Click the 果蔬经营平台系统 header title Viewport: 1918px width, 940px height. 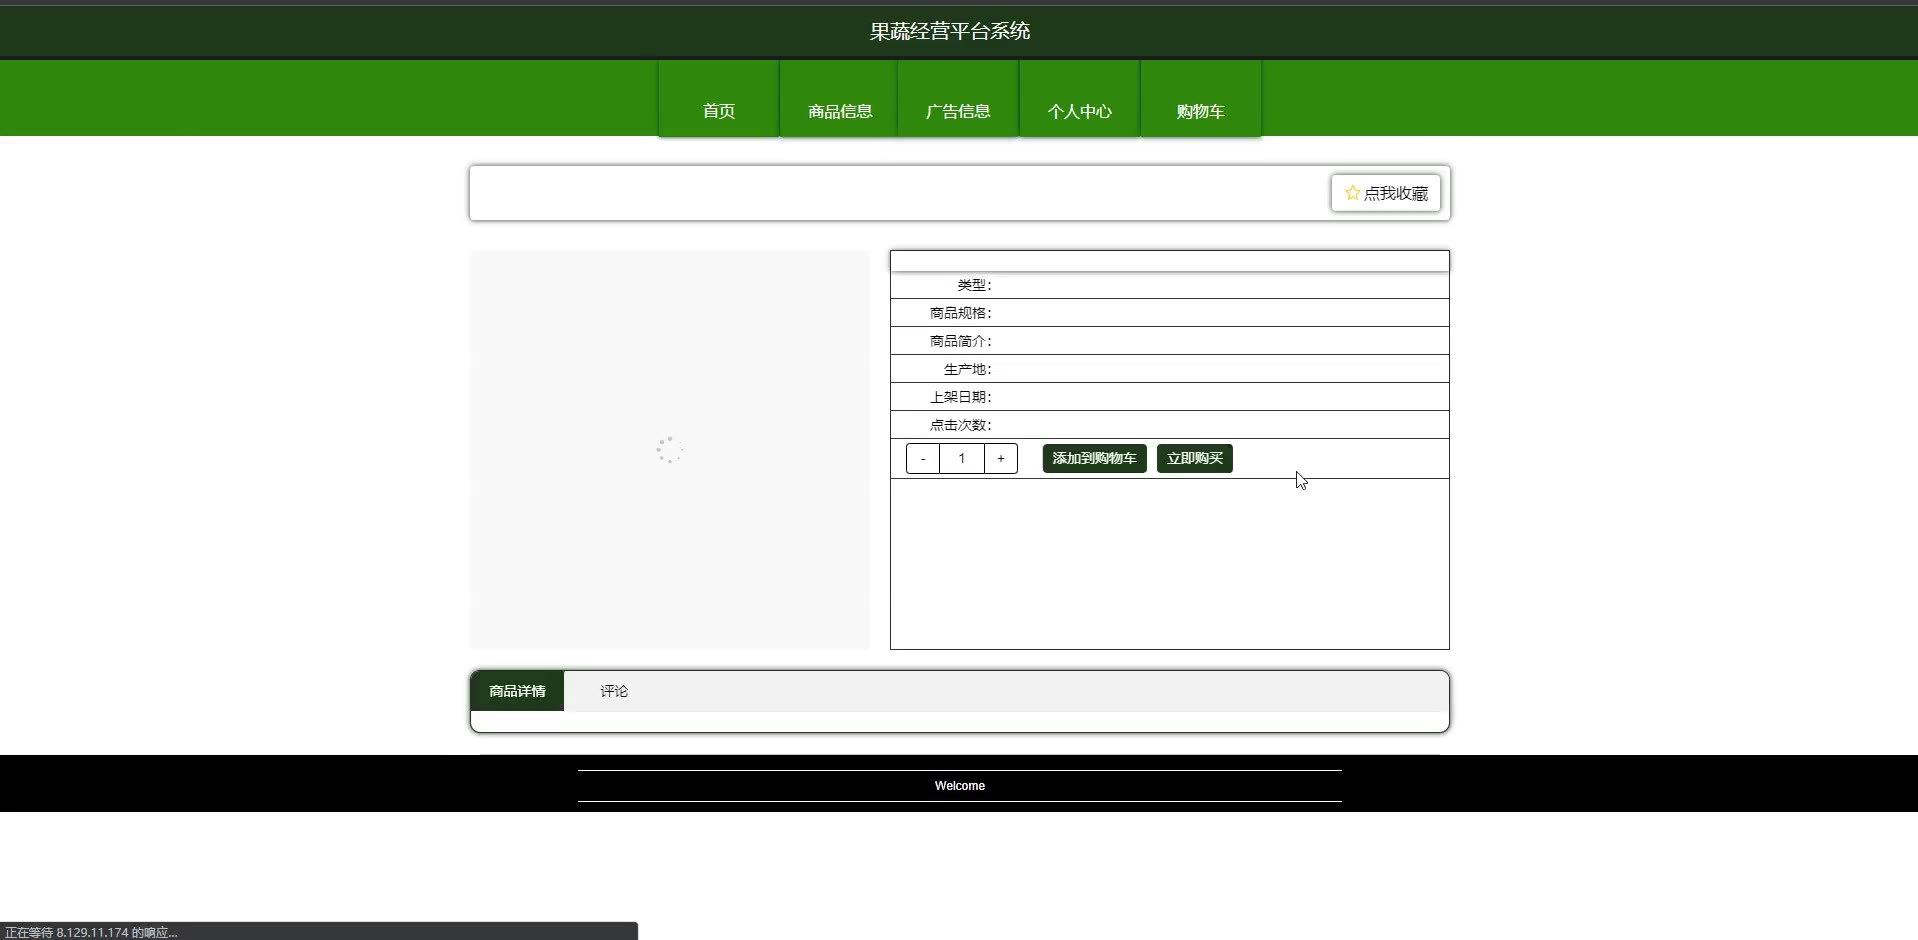(949, 31)
